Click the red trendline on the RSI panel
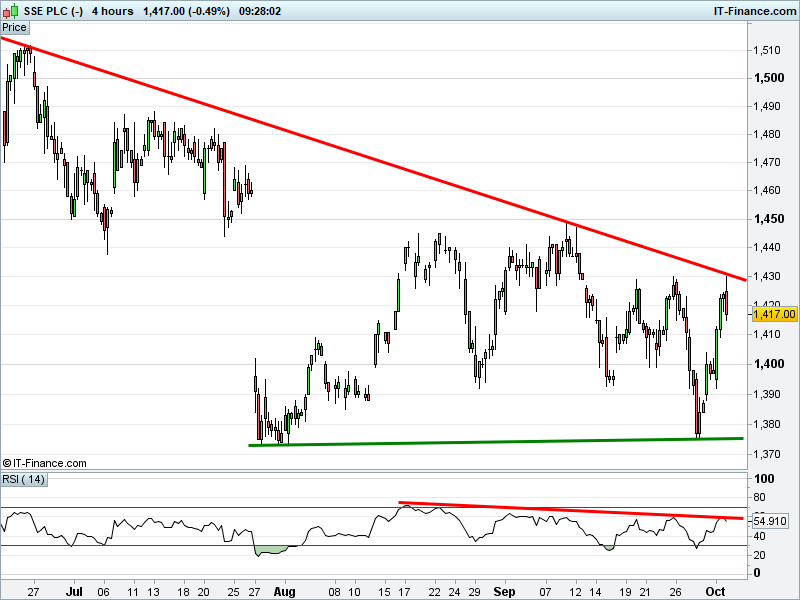800x600 pixels. pos(571,510)
